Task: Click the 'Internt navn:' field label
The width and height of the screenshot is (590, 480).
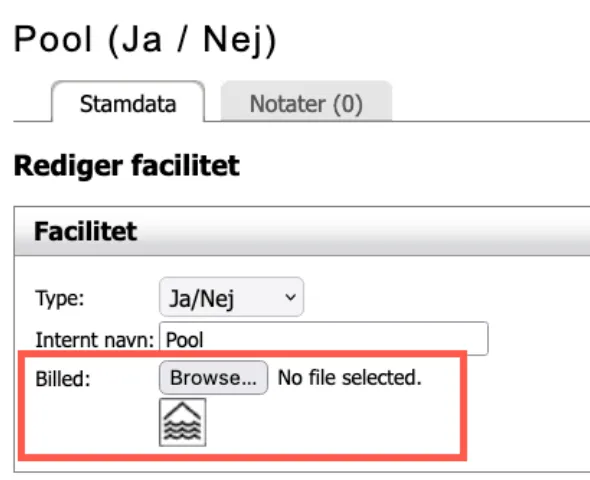Action: pyautogui.click(x=94, y=340)
